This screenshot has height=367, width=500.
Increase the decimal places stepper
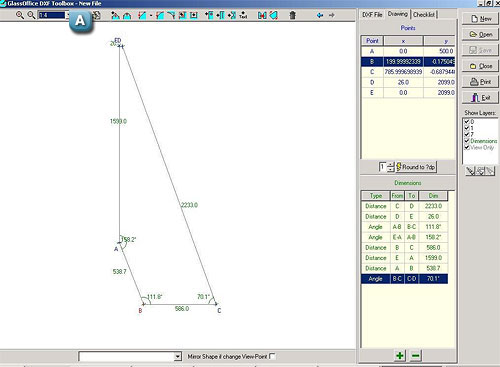[391, 164]
